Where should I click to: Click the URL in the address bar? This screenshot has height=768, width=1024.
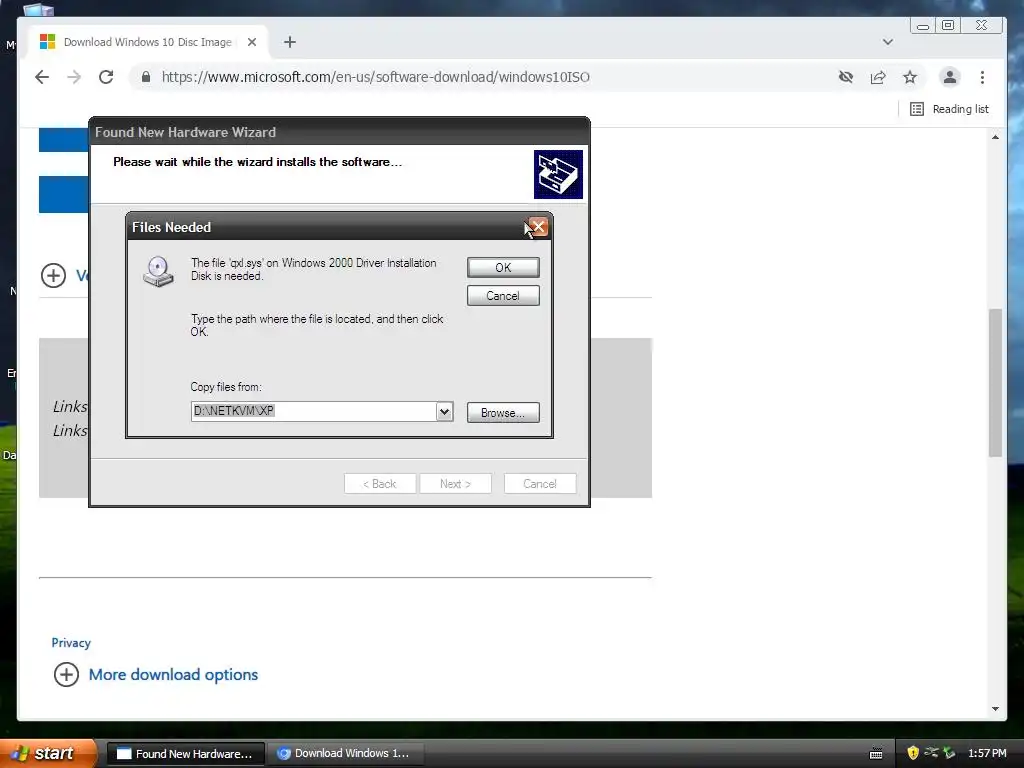[x=376, y=77]
